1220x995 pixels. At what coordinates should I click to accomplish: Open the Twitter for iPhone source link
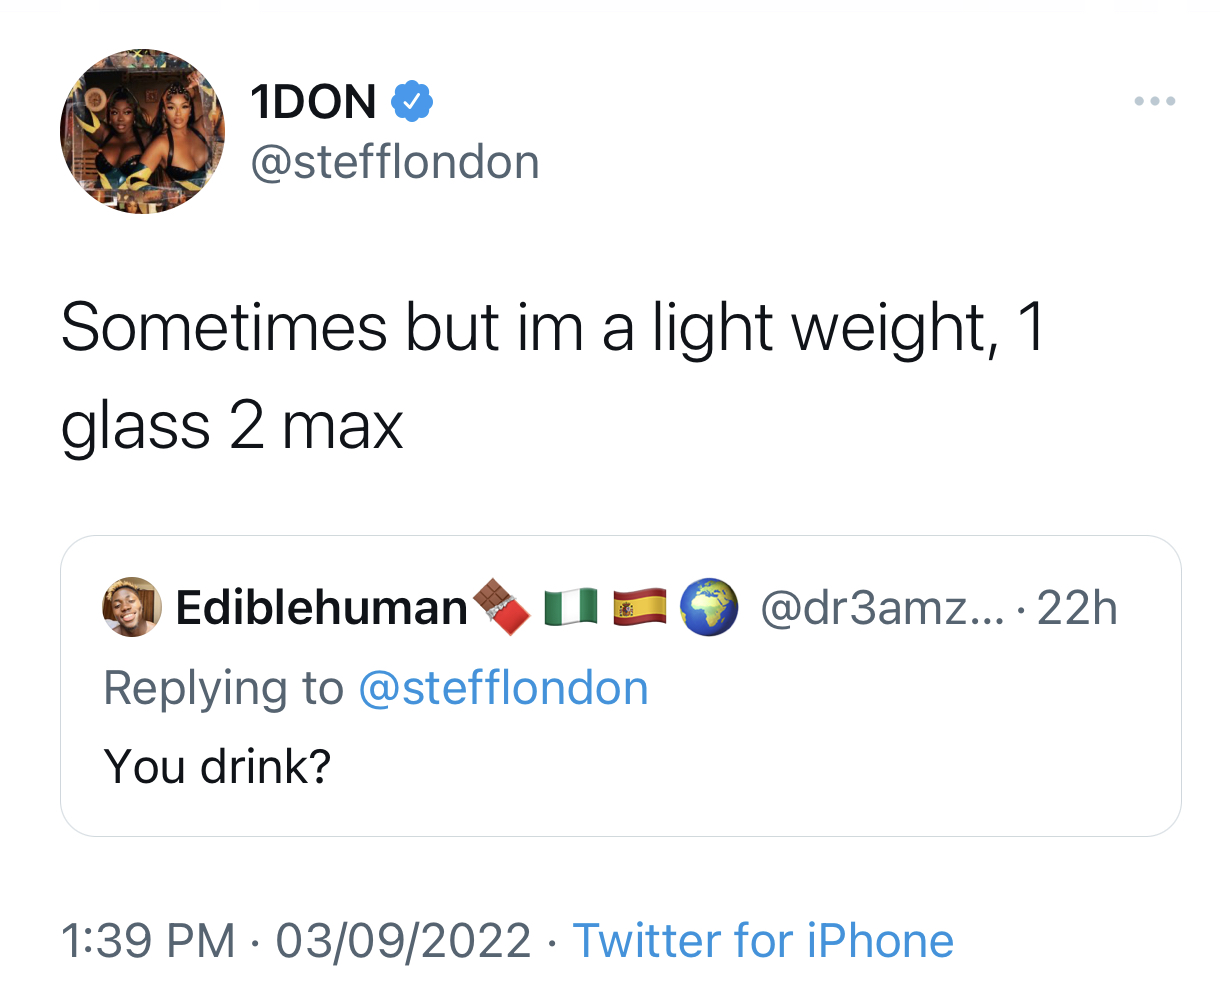click(x=763, y=941)
